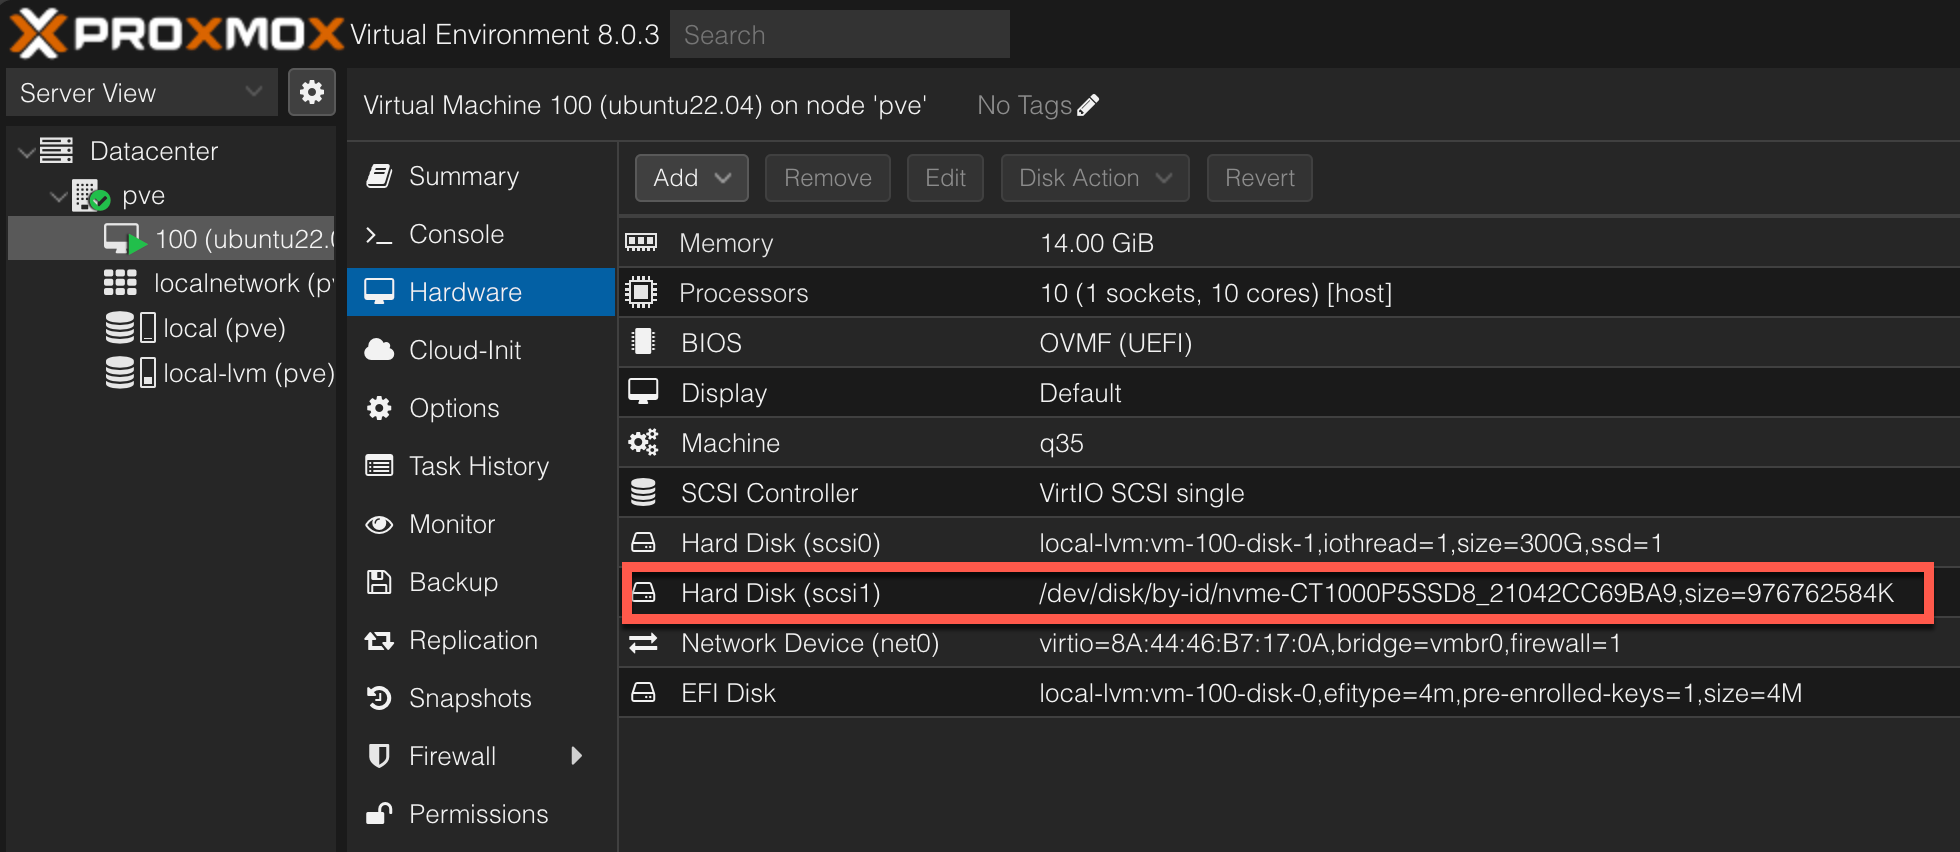Screen dimensions: 1960x852
Task: Click the virtio=8A:44:46:B7:17:0A network value
Action: tap(1330, 643)
